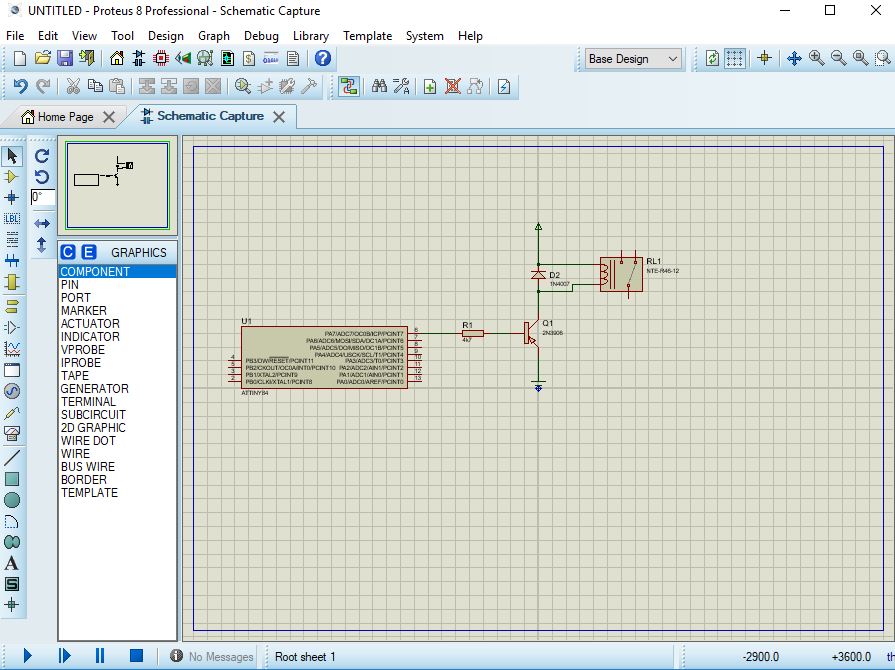Click the Undo arrow icon
Image resolution: width=895 pixels, height=670 pixels.
click(x=20, y=87)
